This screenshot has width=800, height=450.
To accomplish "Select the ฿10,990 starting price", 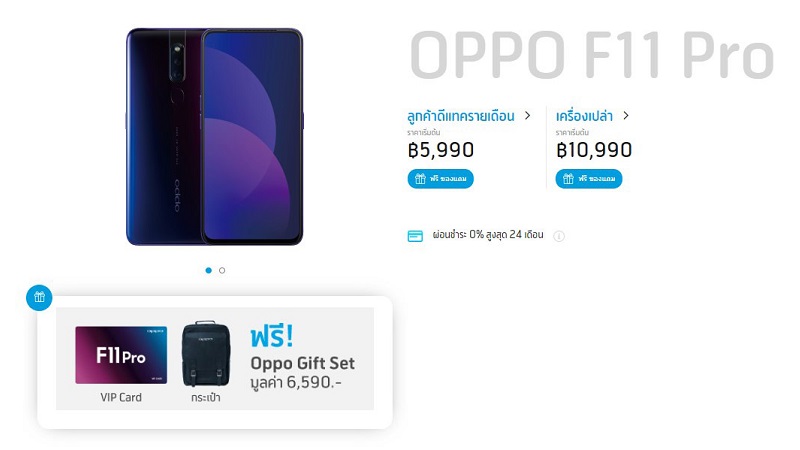I will pyautogui.click(x=594, y=150).
